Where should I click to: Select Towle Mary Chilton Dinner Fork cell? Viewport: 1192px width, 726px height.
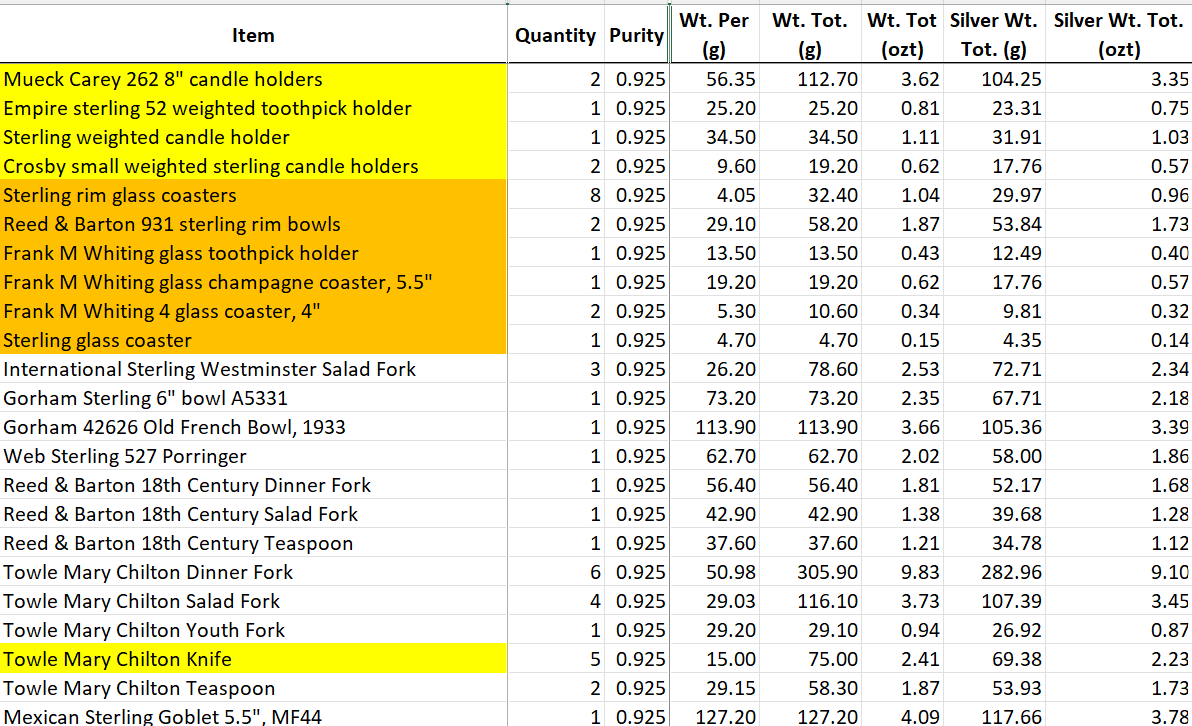(x=253, y=572)
